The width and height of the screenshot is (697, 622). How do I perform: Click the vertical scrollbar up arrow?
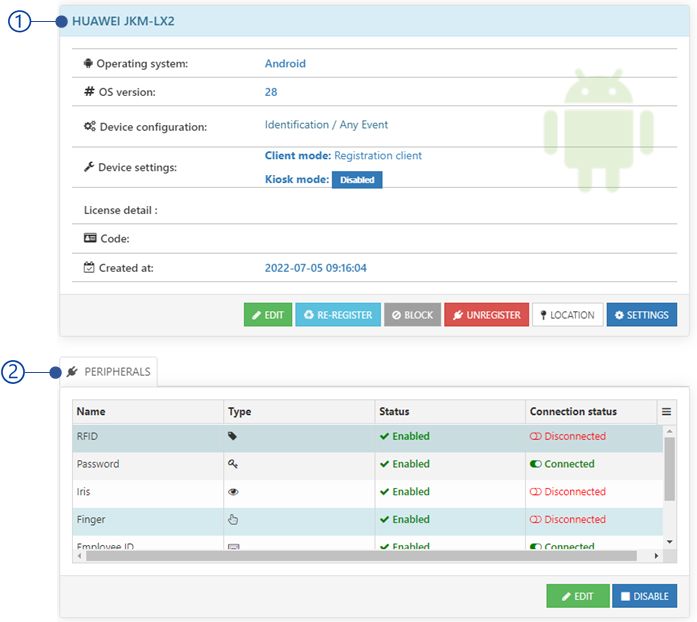(669, 431)
